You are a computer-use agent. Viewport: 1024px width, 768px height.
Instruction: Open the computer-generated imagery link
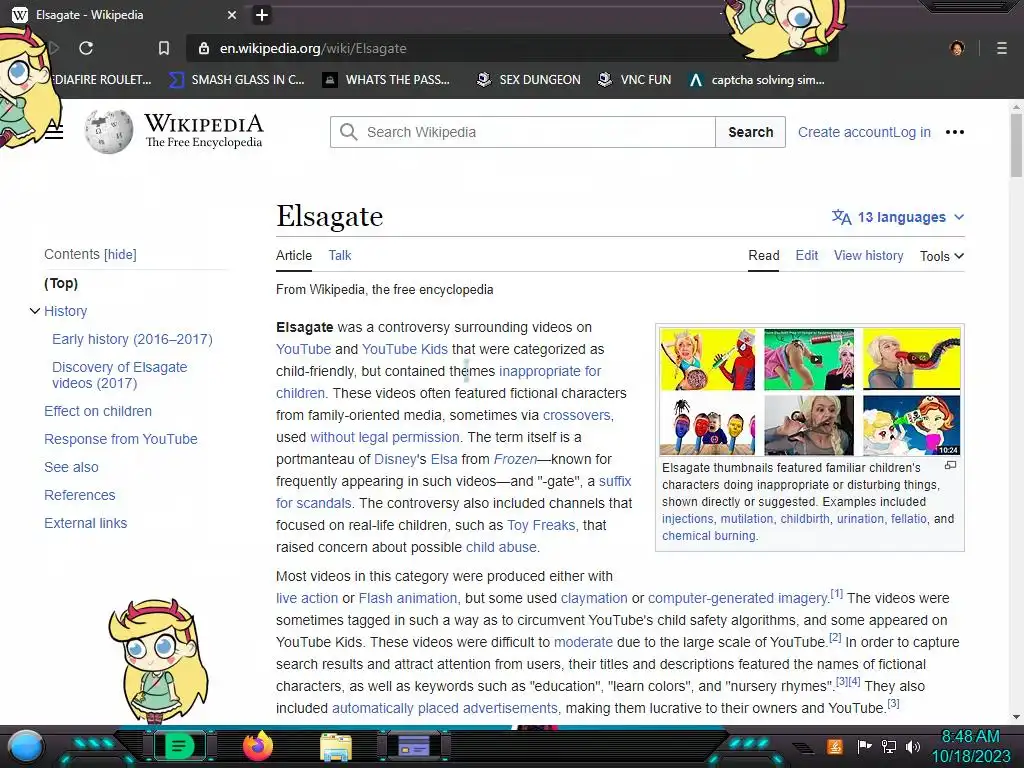738,598
